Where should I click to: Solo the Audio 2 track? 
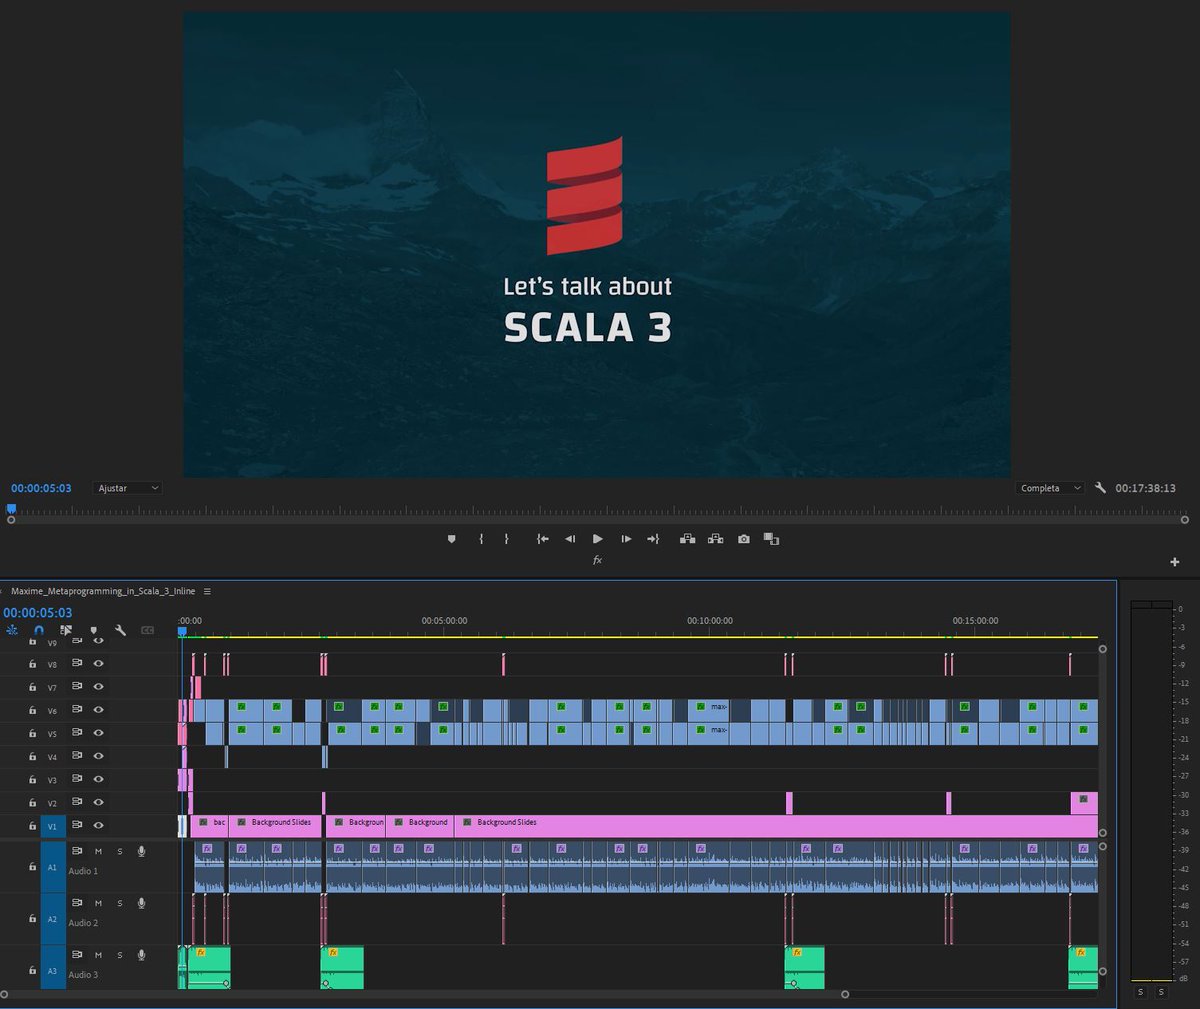[x=120, y=903]
